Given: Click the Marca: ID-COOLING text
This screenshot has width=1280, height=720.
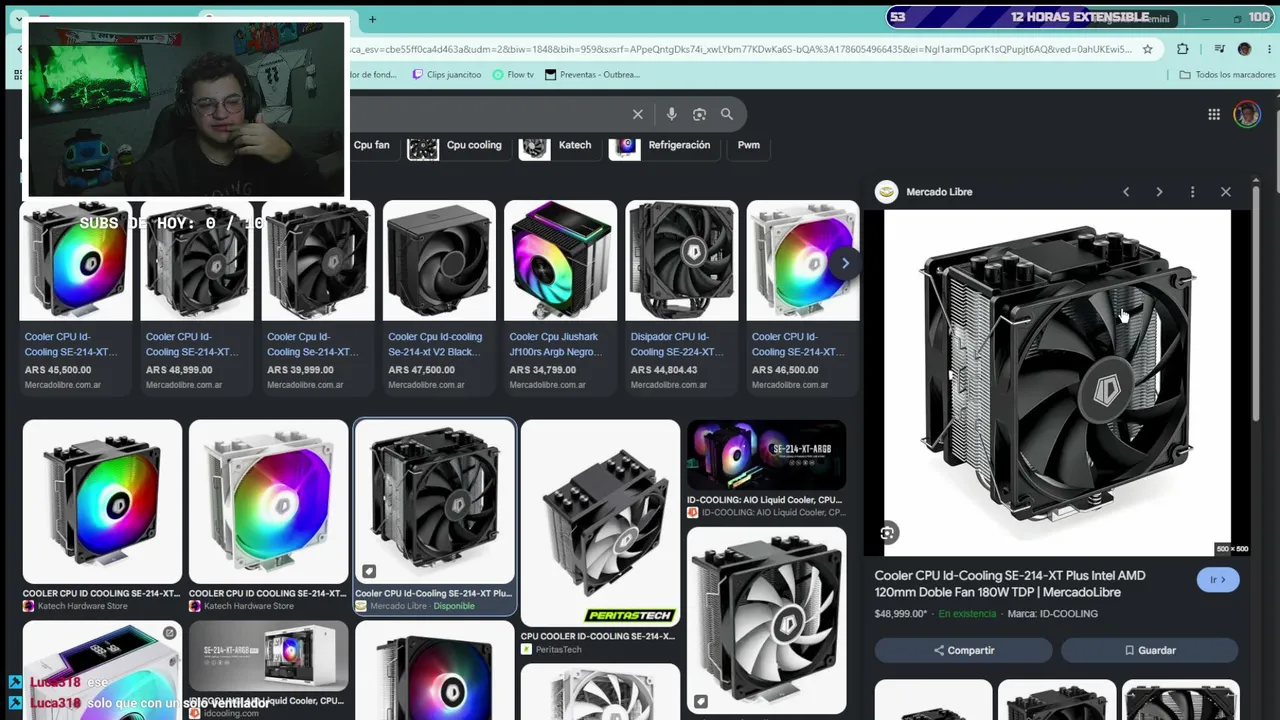Looking at the screenshot, I should point(1053,614).
